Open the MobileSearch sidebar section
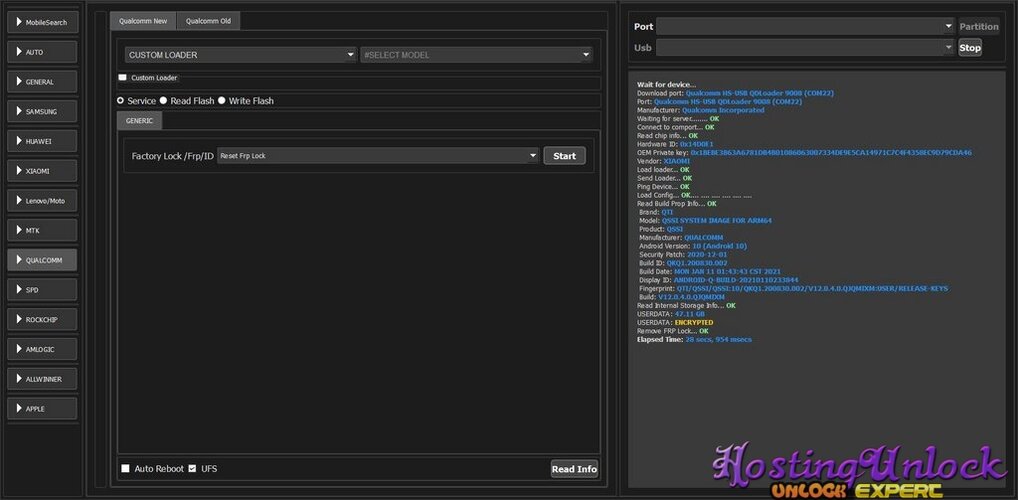This screenshot has width=1018, height=500. (x=42, y=22)
